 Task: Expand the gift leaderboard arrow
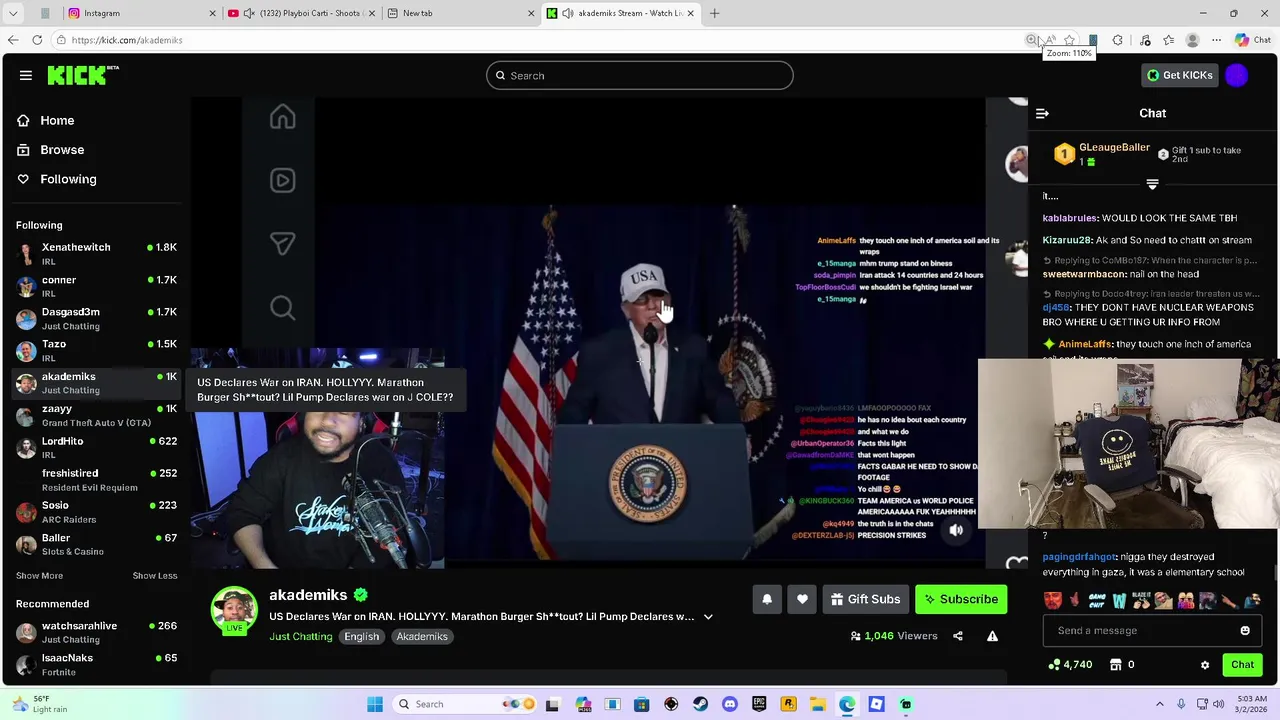click(1152, 184)
